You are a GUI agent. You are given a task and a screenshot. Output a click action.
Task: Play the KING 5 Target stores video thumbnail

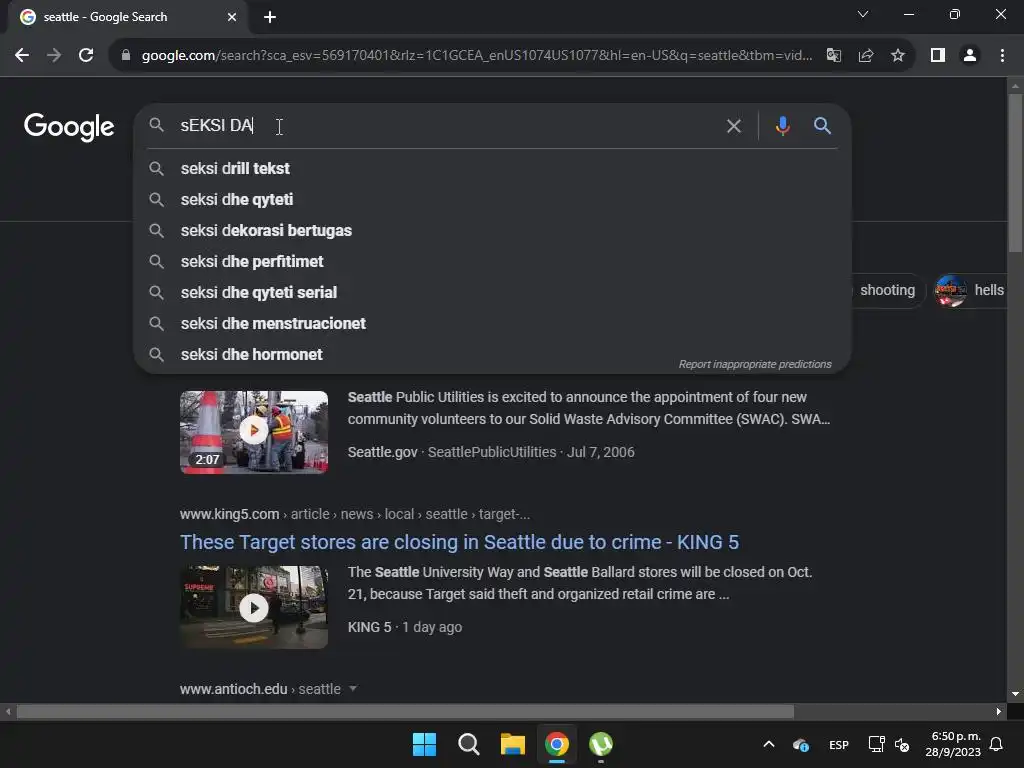254,607
